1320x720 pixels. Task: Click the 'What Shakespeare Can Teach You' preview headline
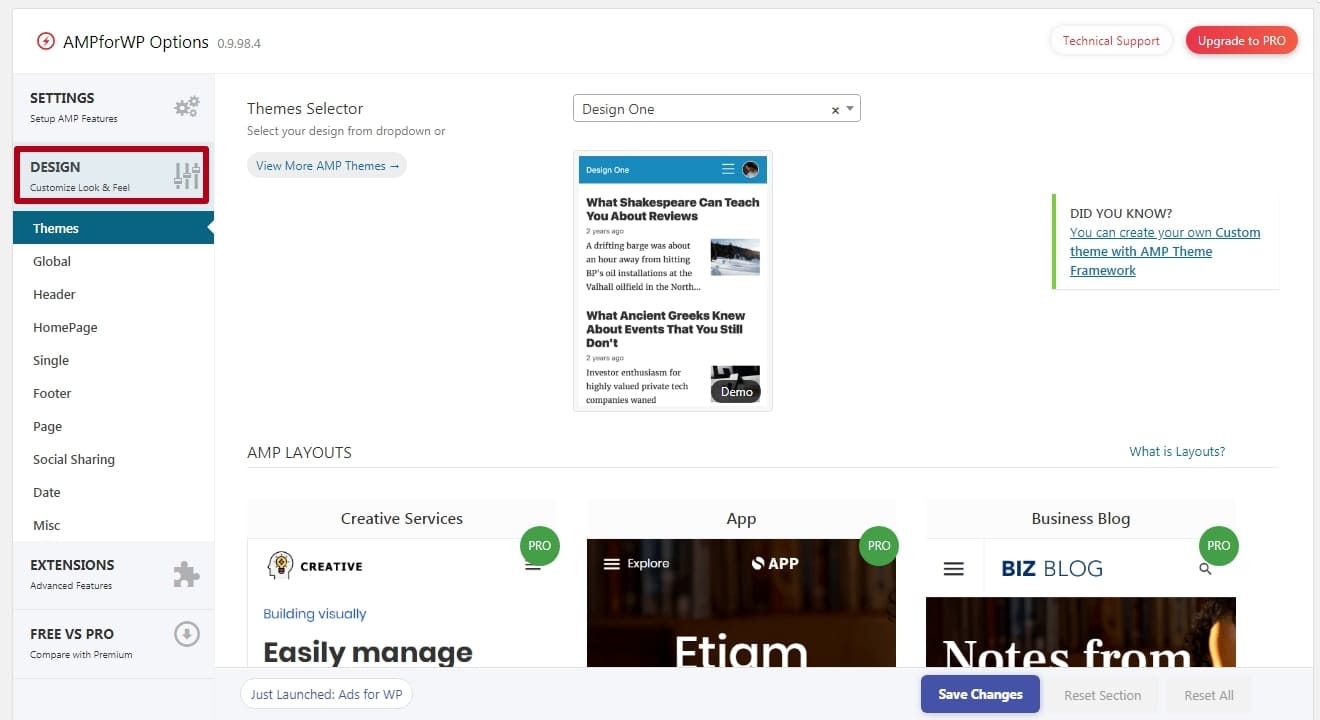(x=673, y=209)
